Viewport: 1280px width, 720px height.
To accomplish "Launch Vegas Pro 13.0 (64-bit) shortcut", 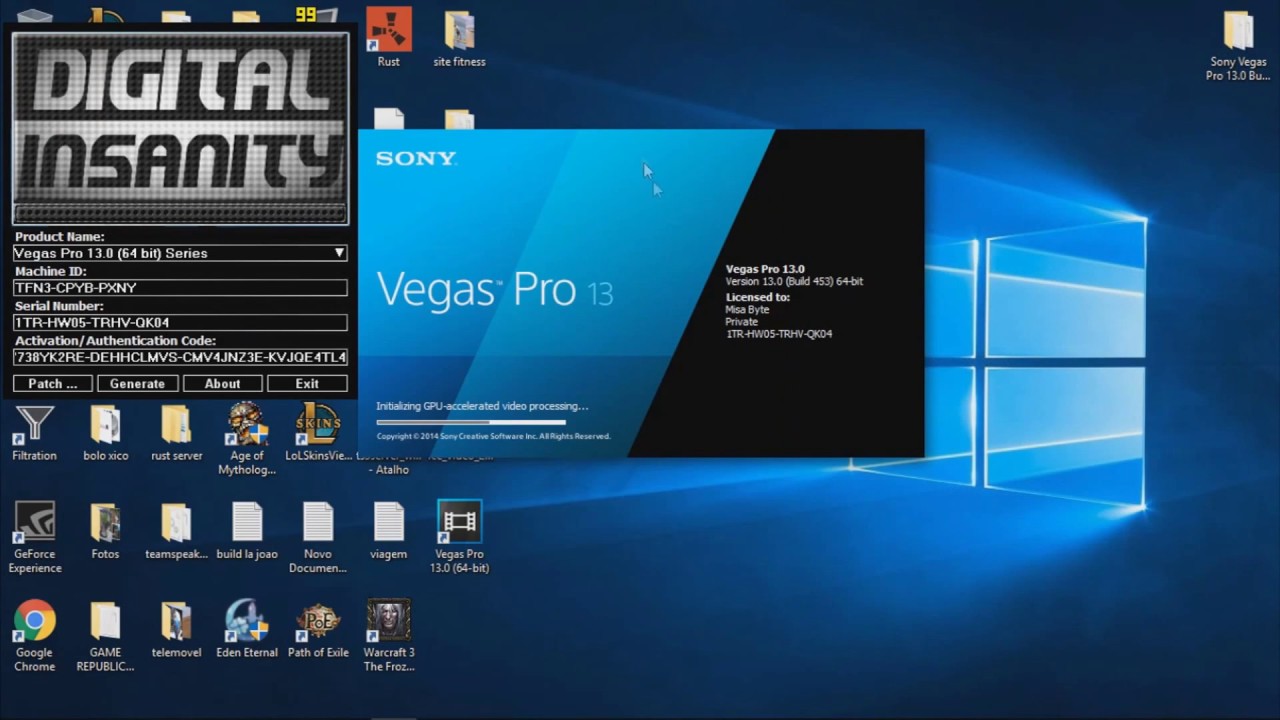I will click(459, 538).
